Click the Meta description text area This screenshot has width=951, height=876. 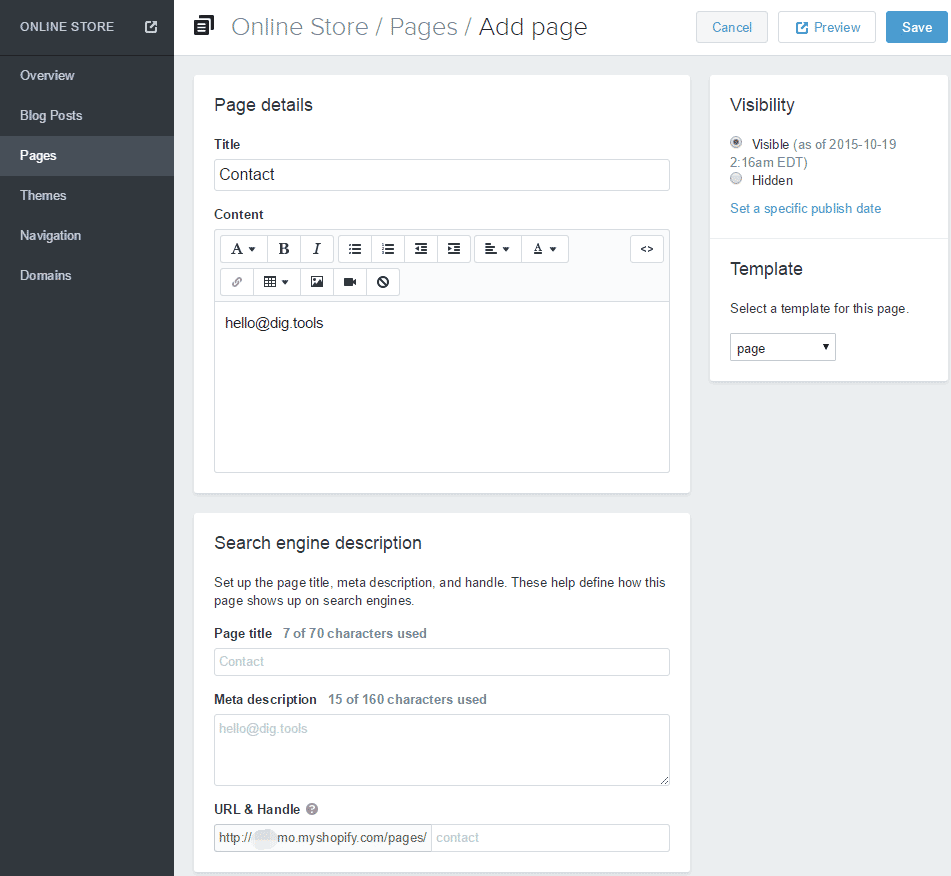(441, 749)
